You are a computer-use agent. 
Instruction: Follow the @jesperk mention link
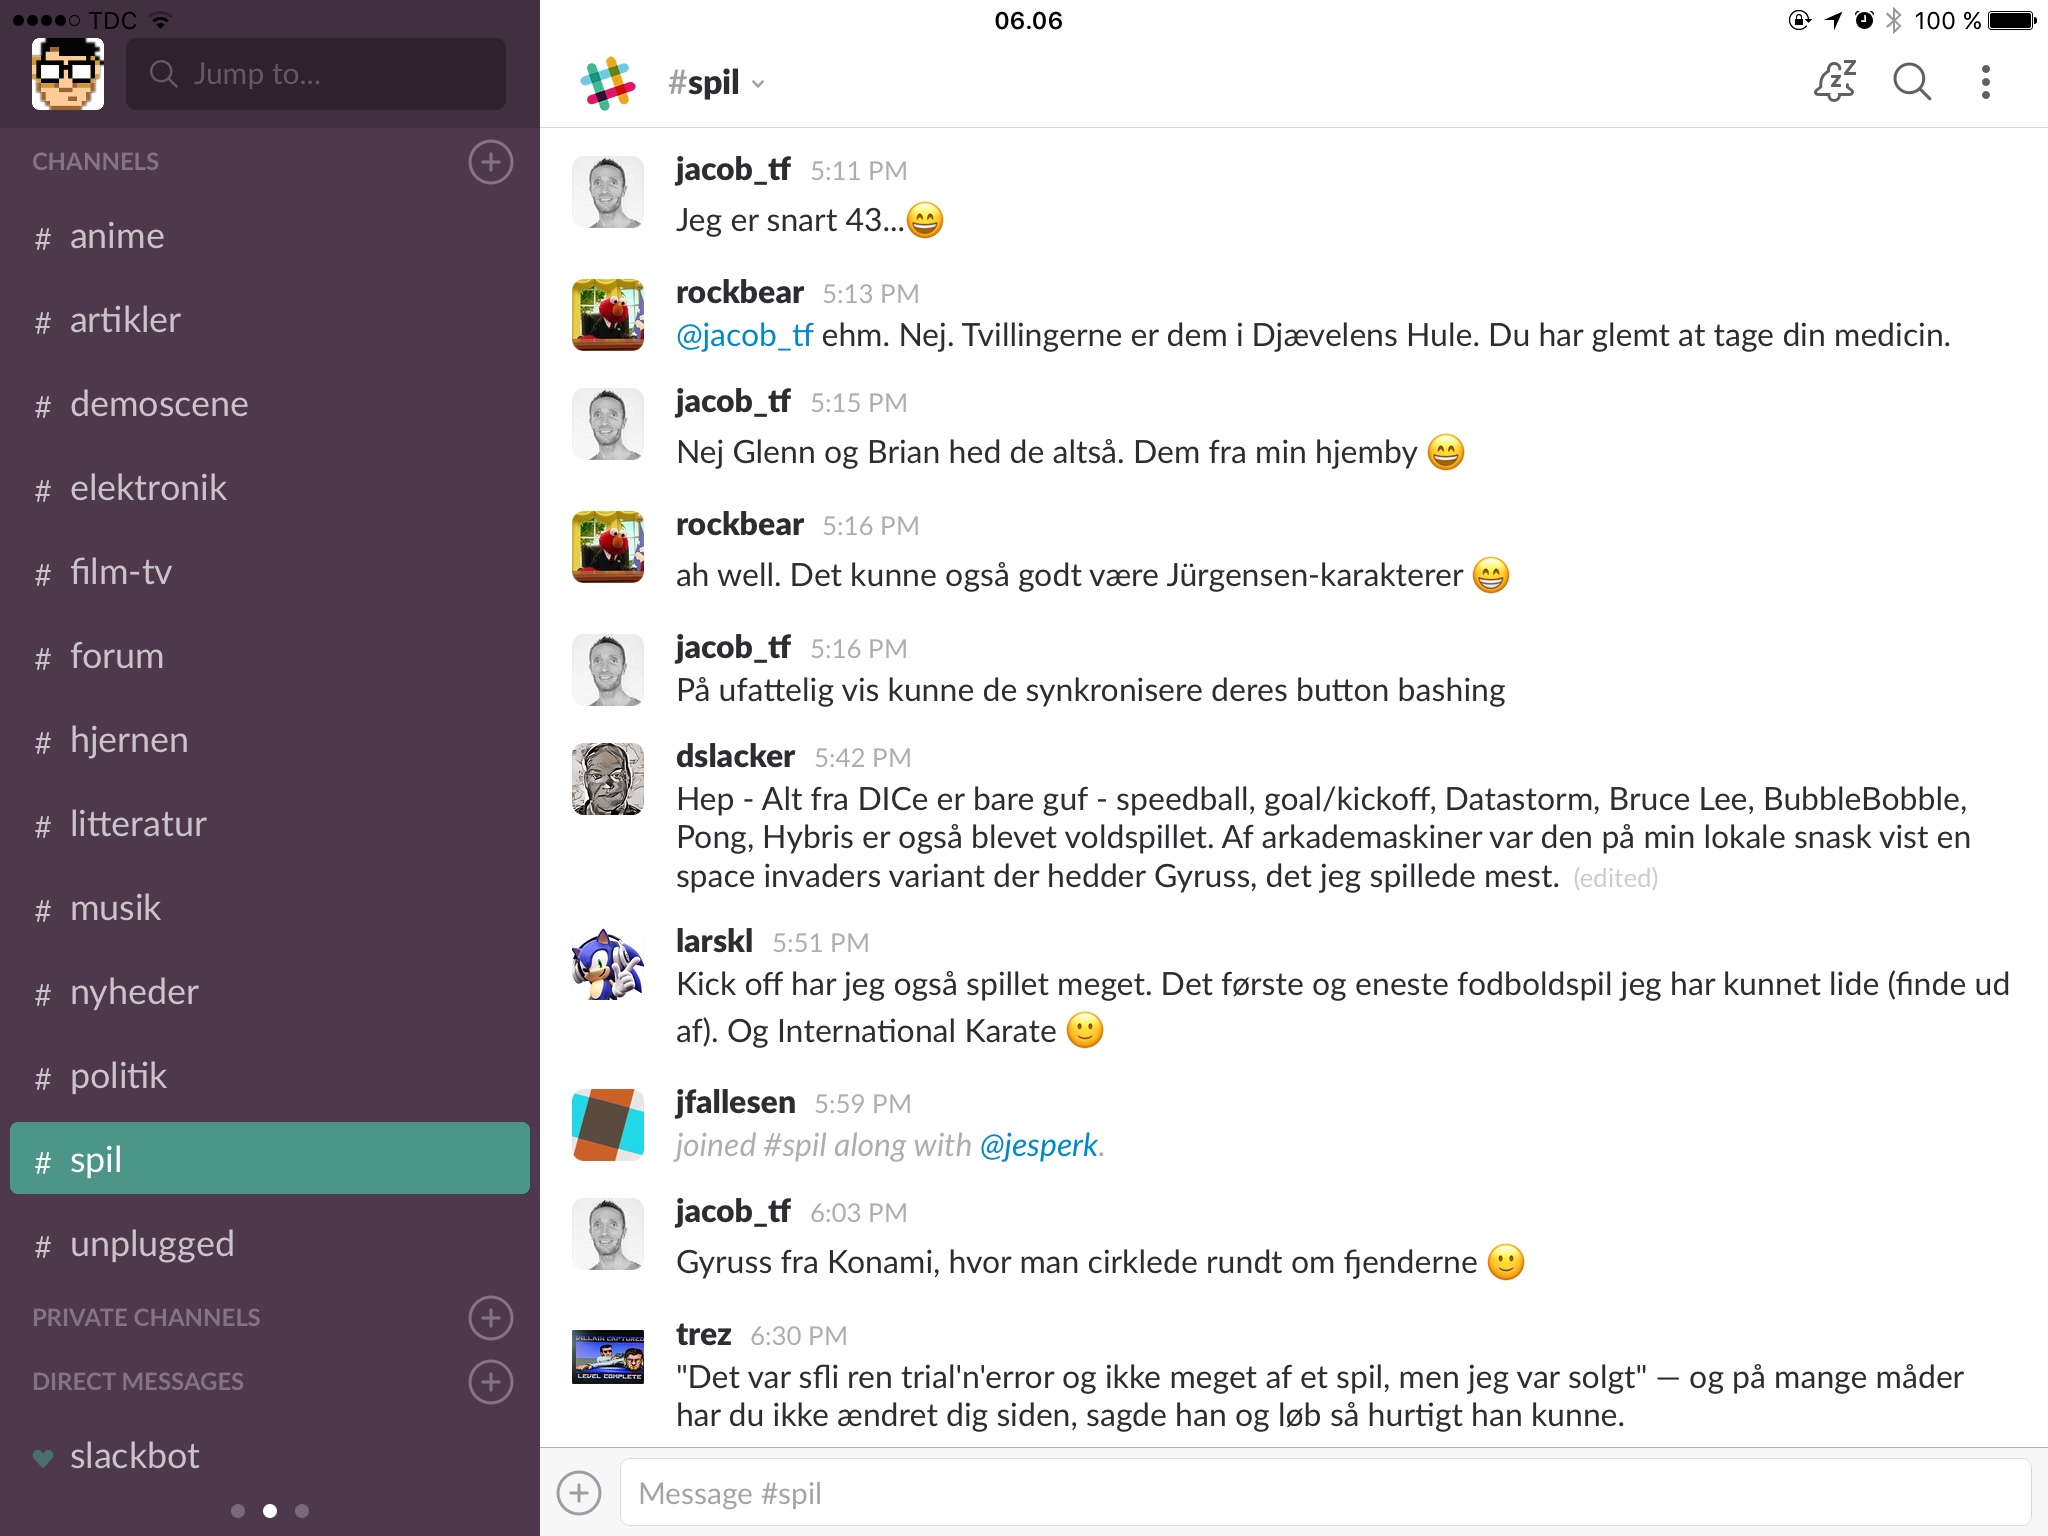point(1038,1145)
